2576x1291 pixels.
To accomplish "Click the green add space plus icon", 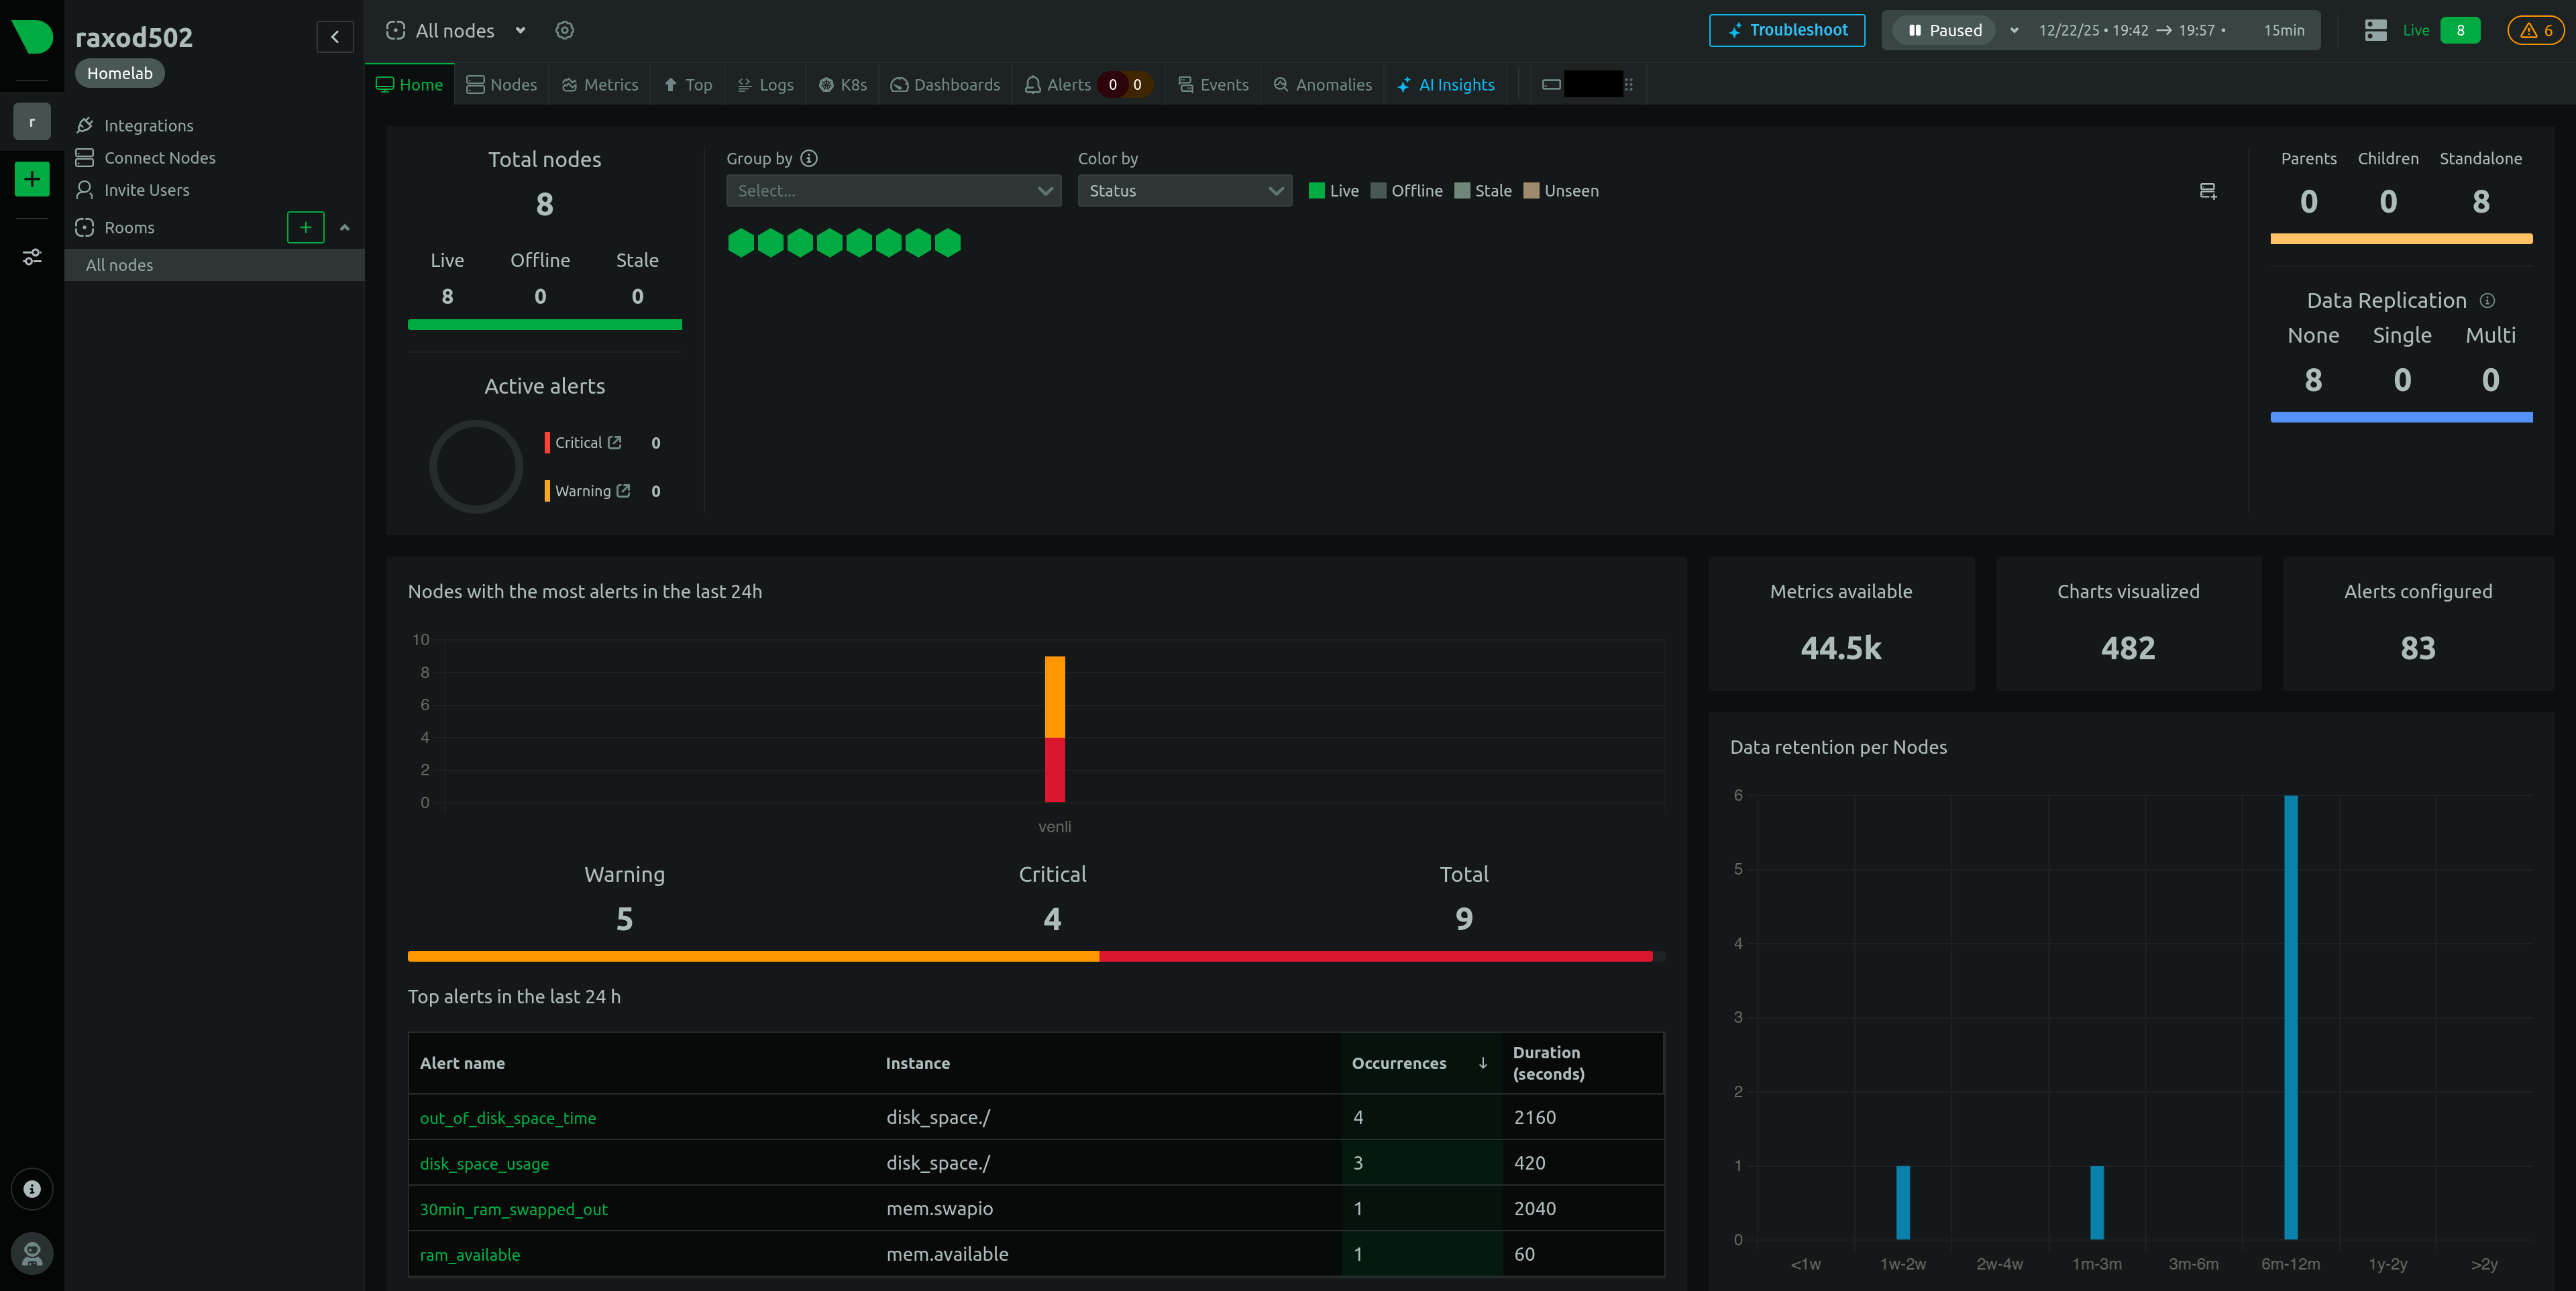I will pos(32,179).
